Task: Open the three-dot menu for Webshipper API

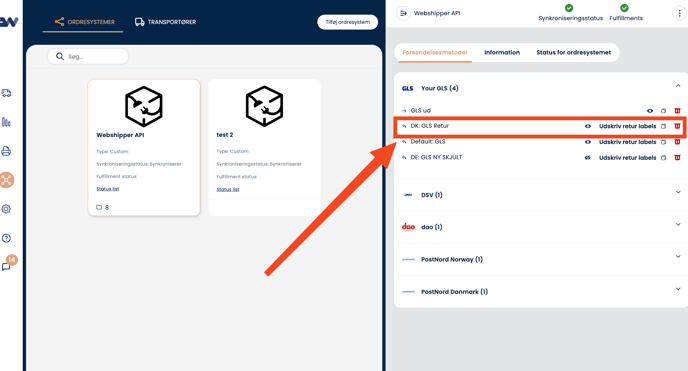Action: (x=679, y=13)
